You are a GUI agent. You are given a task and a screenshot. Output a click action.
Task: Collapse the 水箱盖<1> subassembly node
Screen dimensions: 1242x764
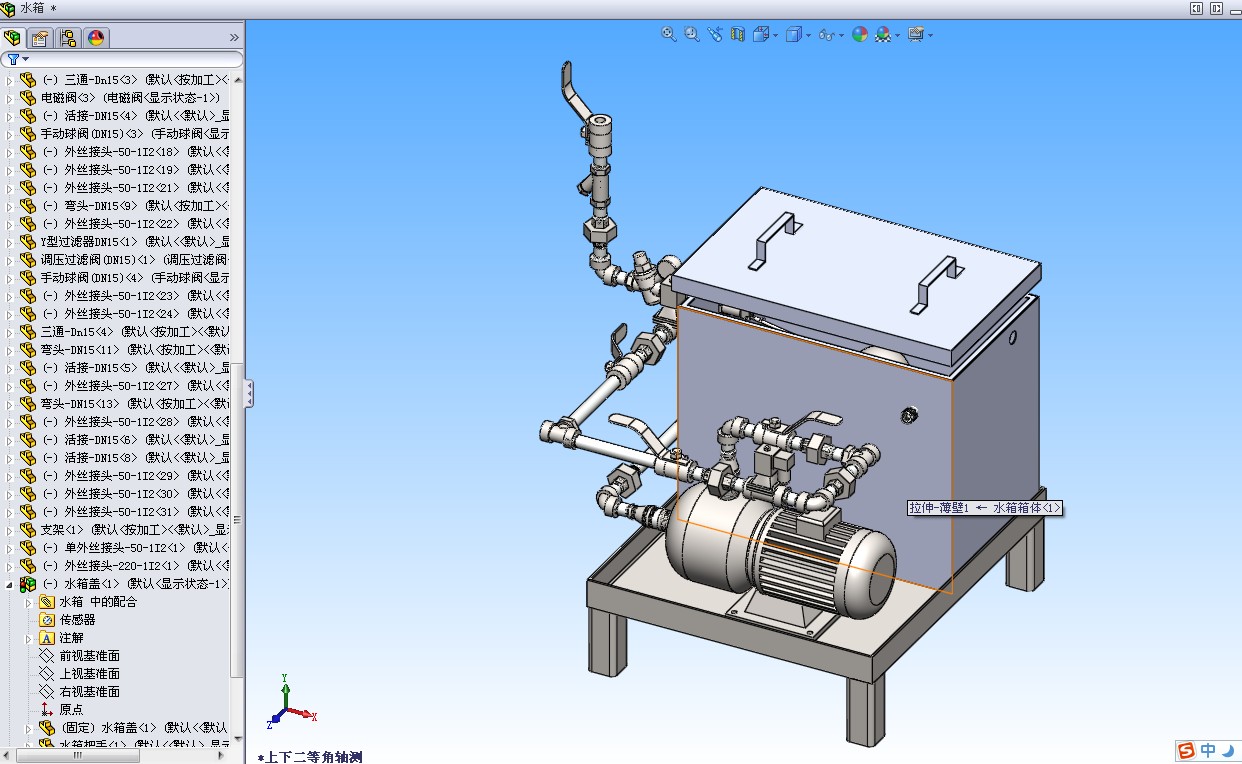click(x=11, y=584)
